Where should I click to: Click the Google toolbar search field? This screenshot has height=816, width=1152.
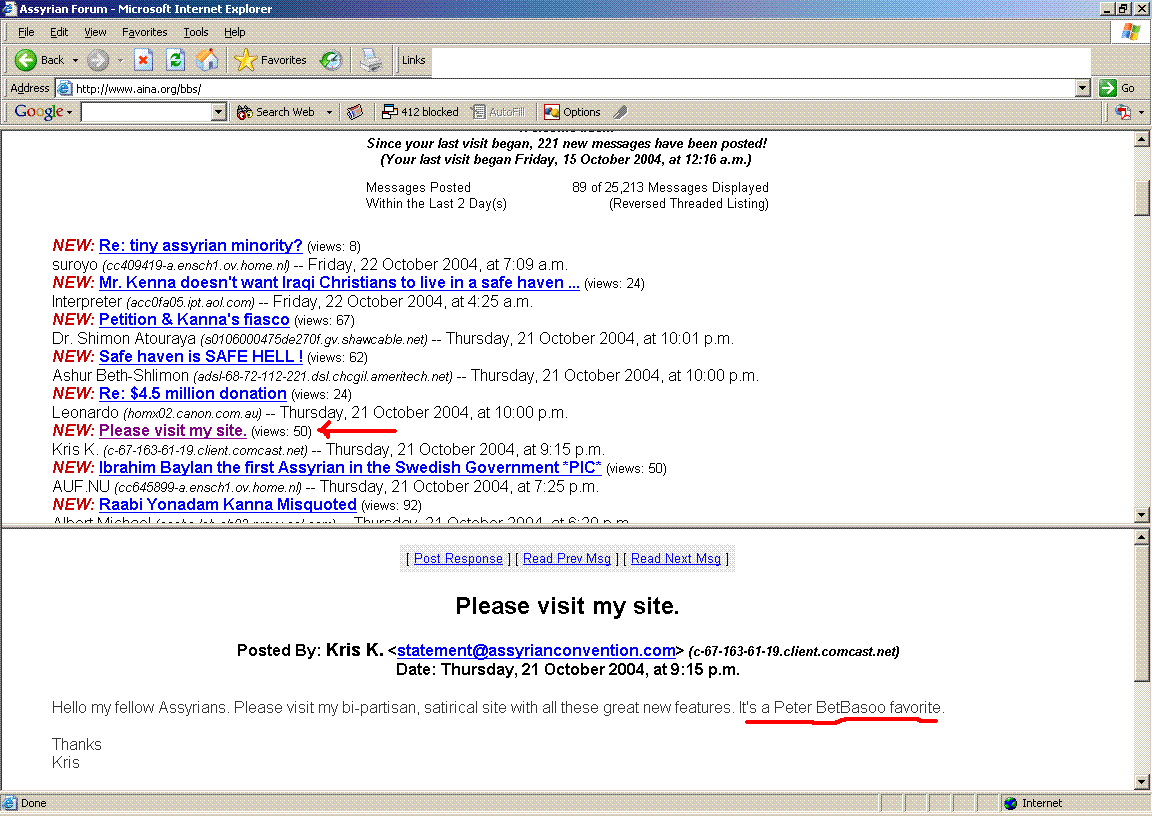pos(146,112)
